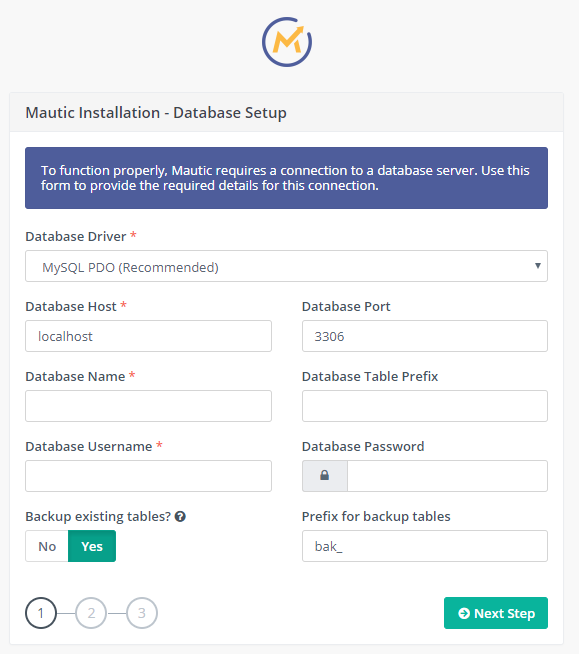Click the Next Step button
This screenshot has height=654, width=579.
click(496, 613)
